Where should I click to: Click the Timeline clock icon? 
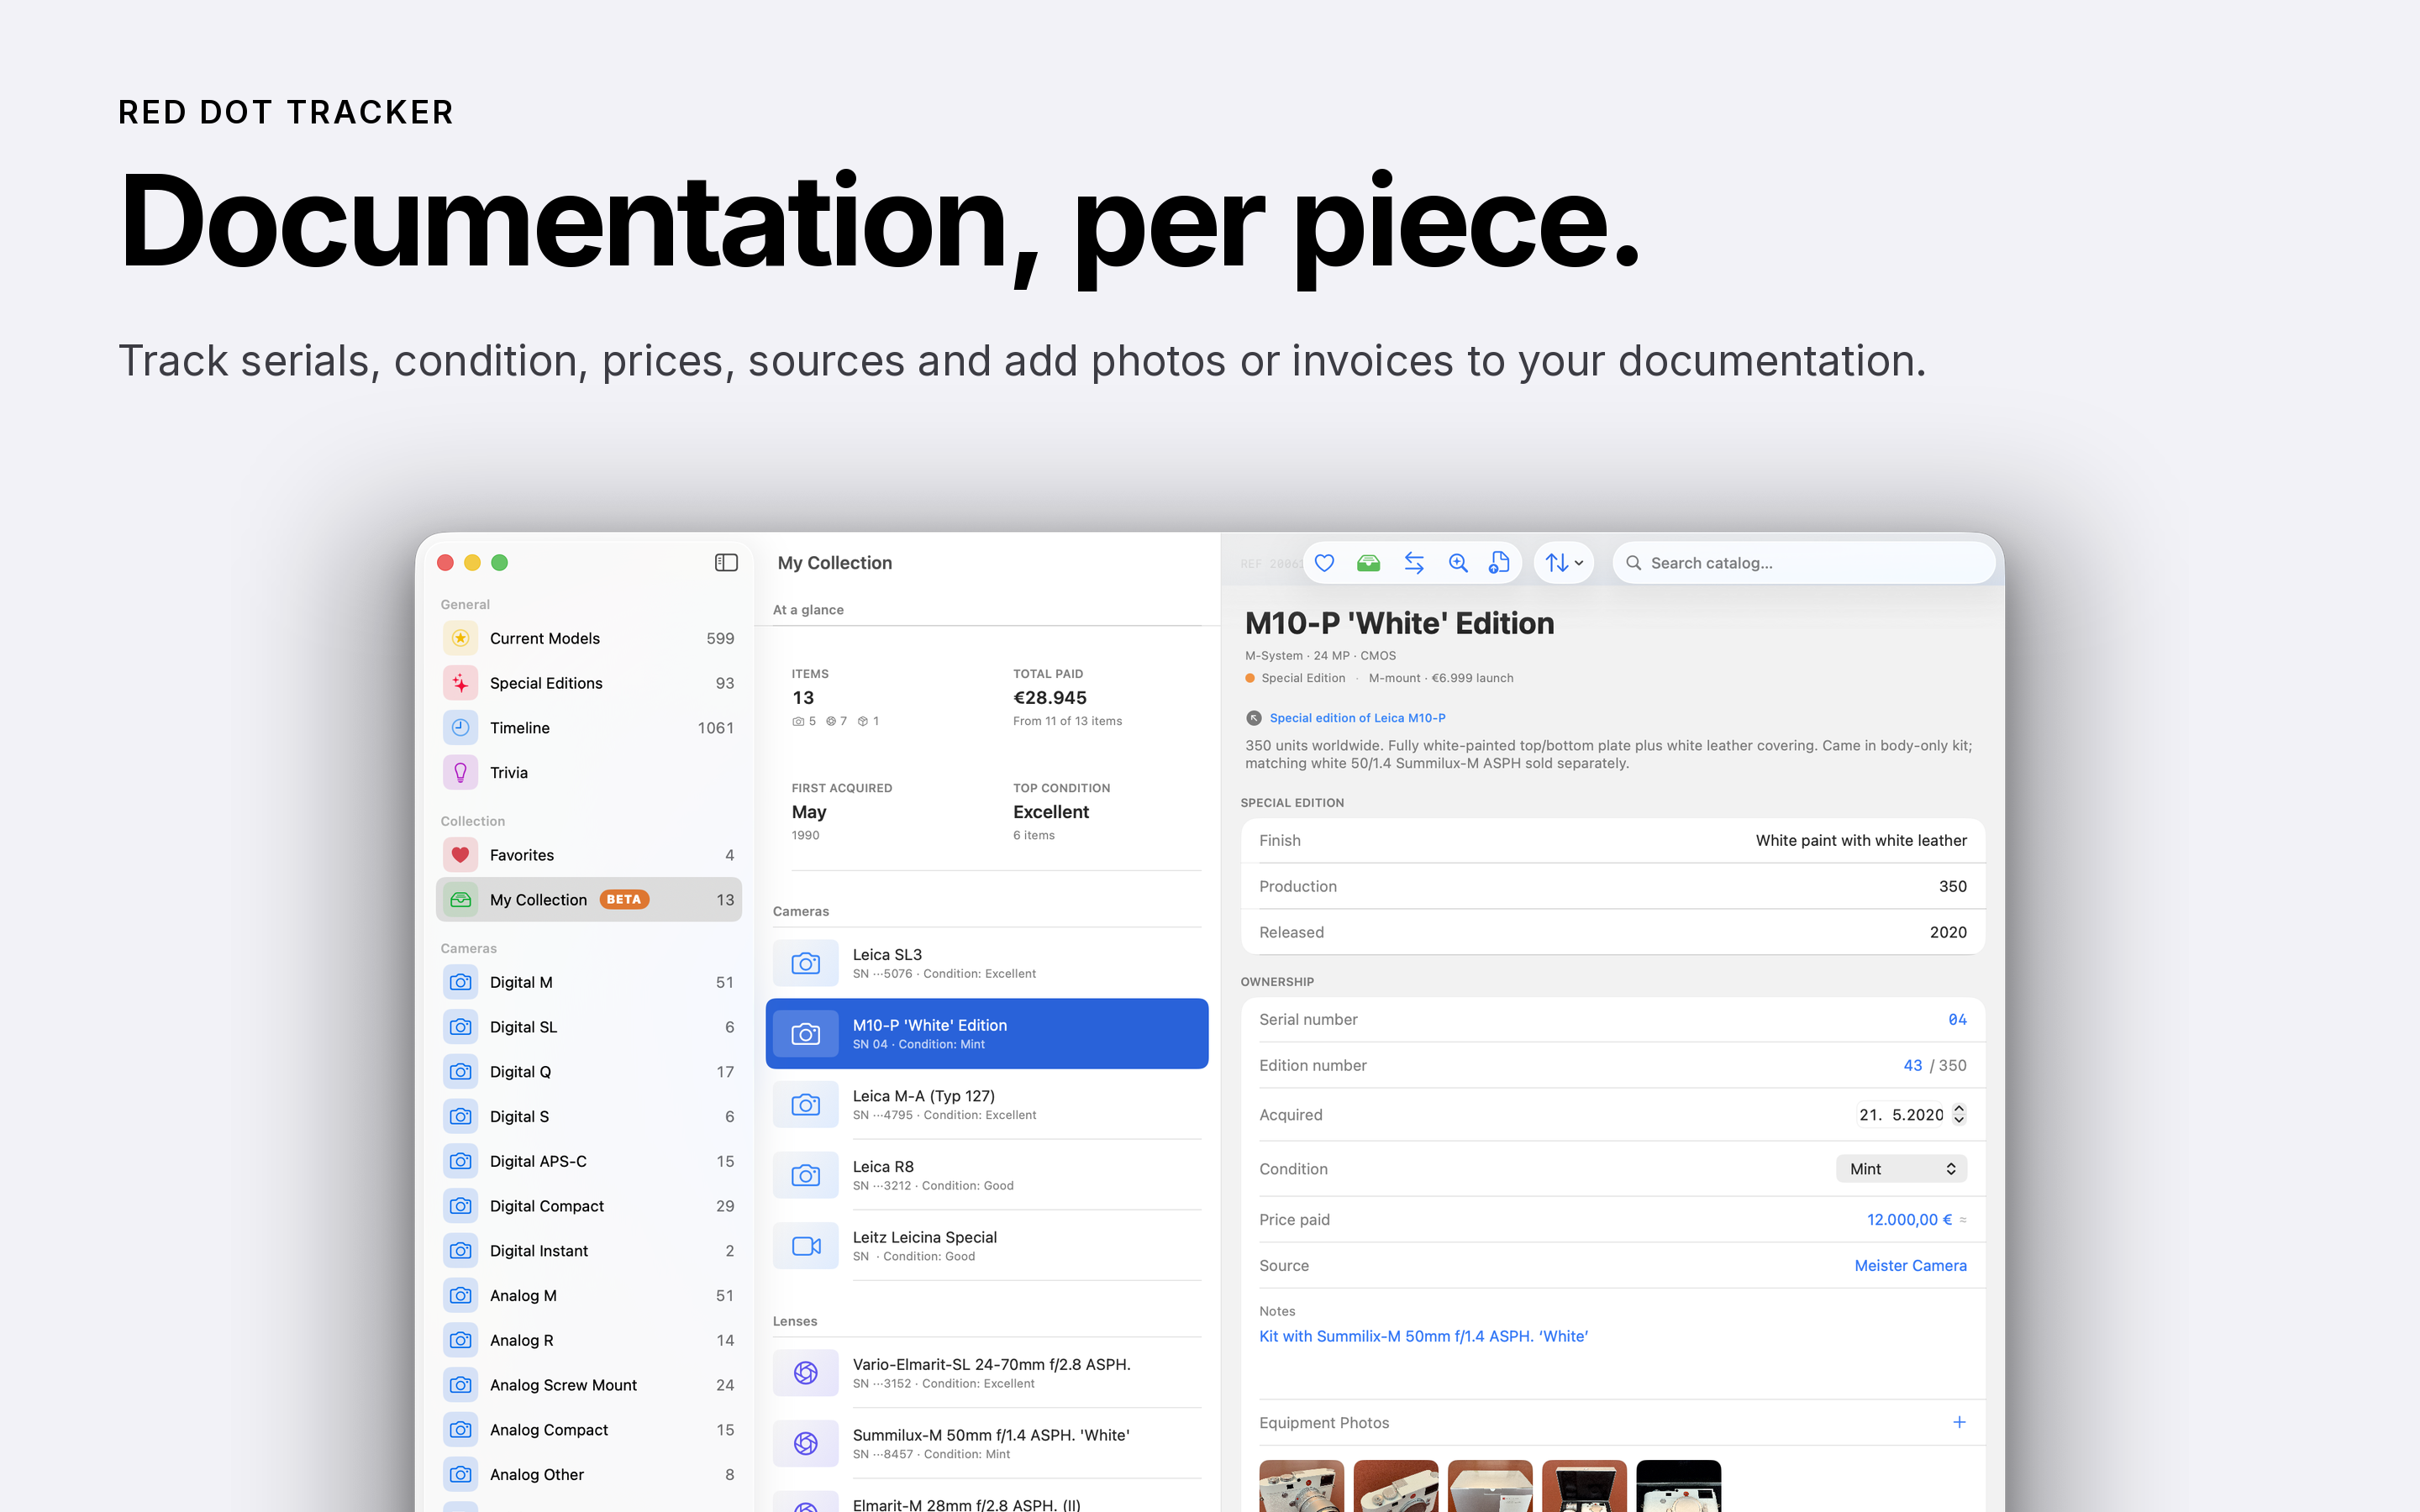(460, 728)
